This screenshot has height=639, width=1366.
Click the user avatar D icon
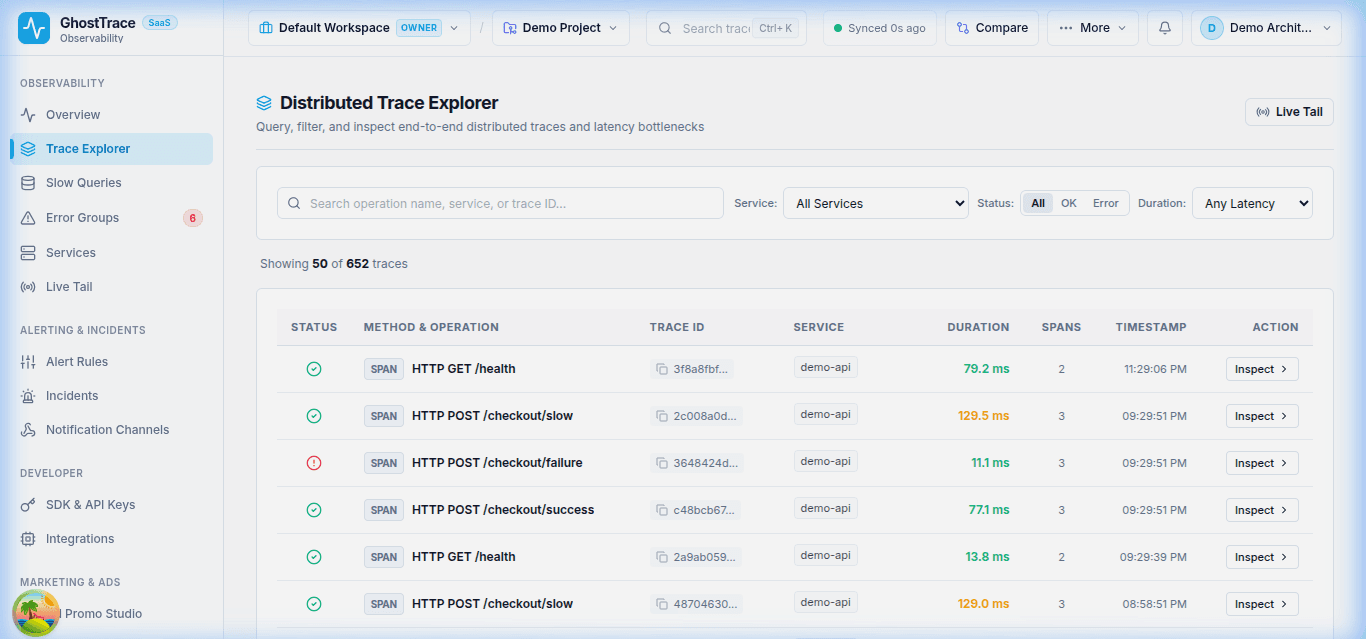1211,28
